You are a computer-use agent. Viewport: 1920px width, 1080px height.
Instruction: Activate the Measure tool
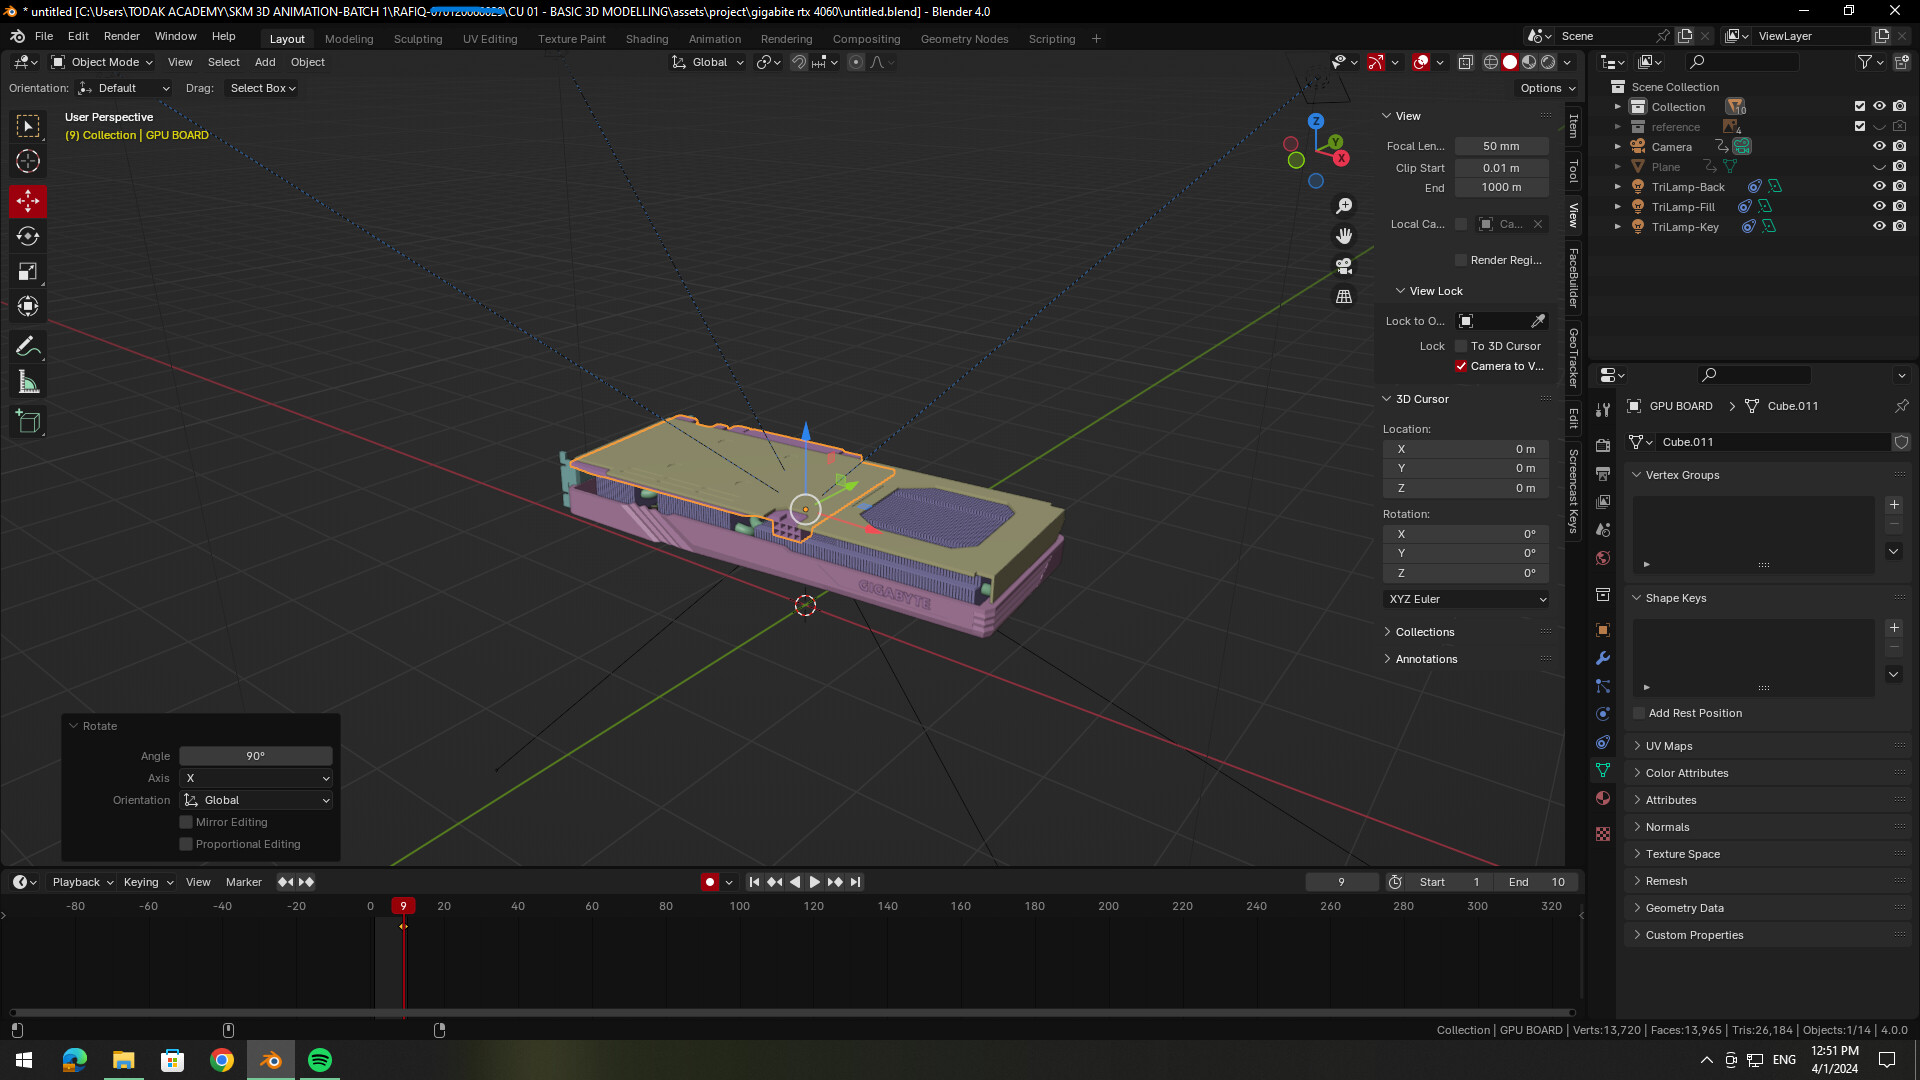(x=28, y=382)
